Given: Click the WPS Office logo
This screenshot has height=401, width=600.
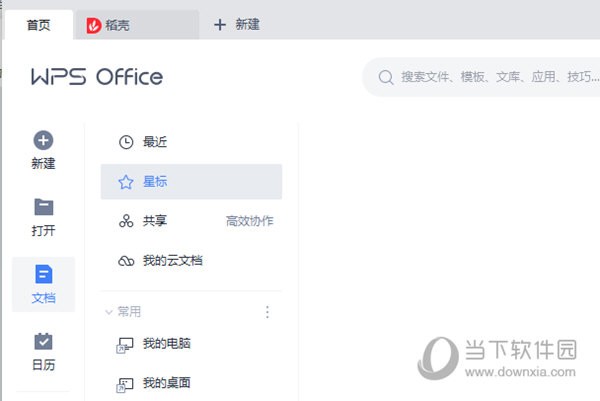Looking at the screenshot, I should [x=97, y=77].
